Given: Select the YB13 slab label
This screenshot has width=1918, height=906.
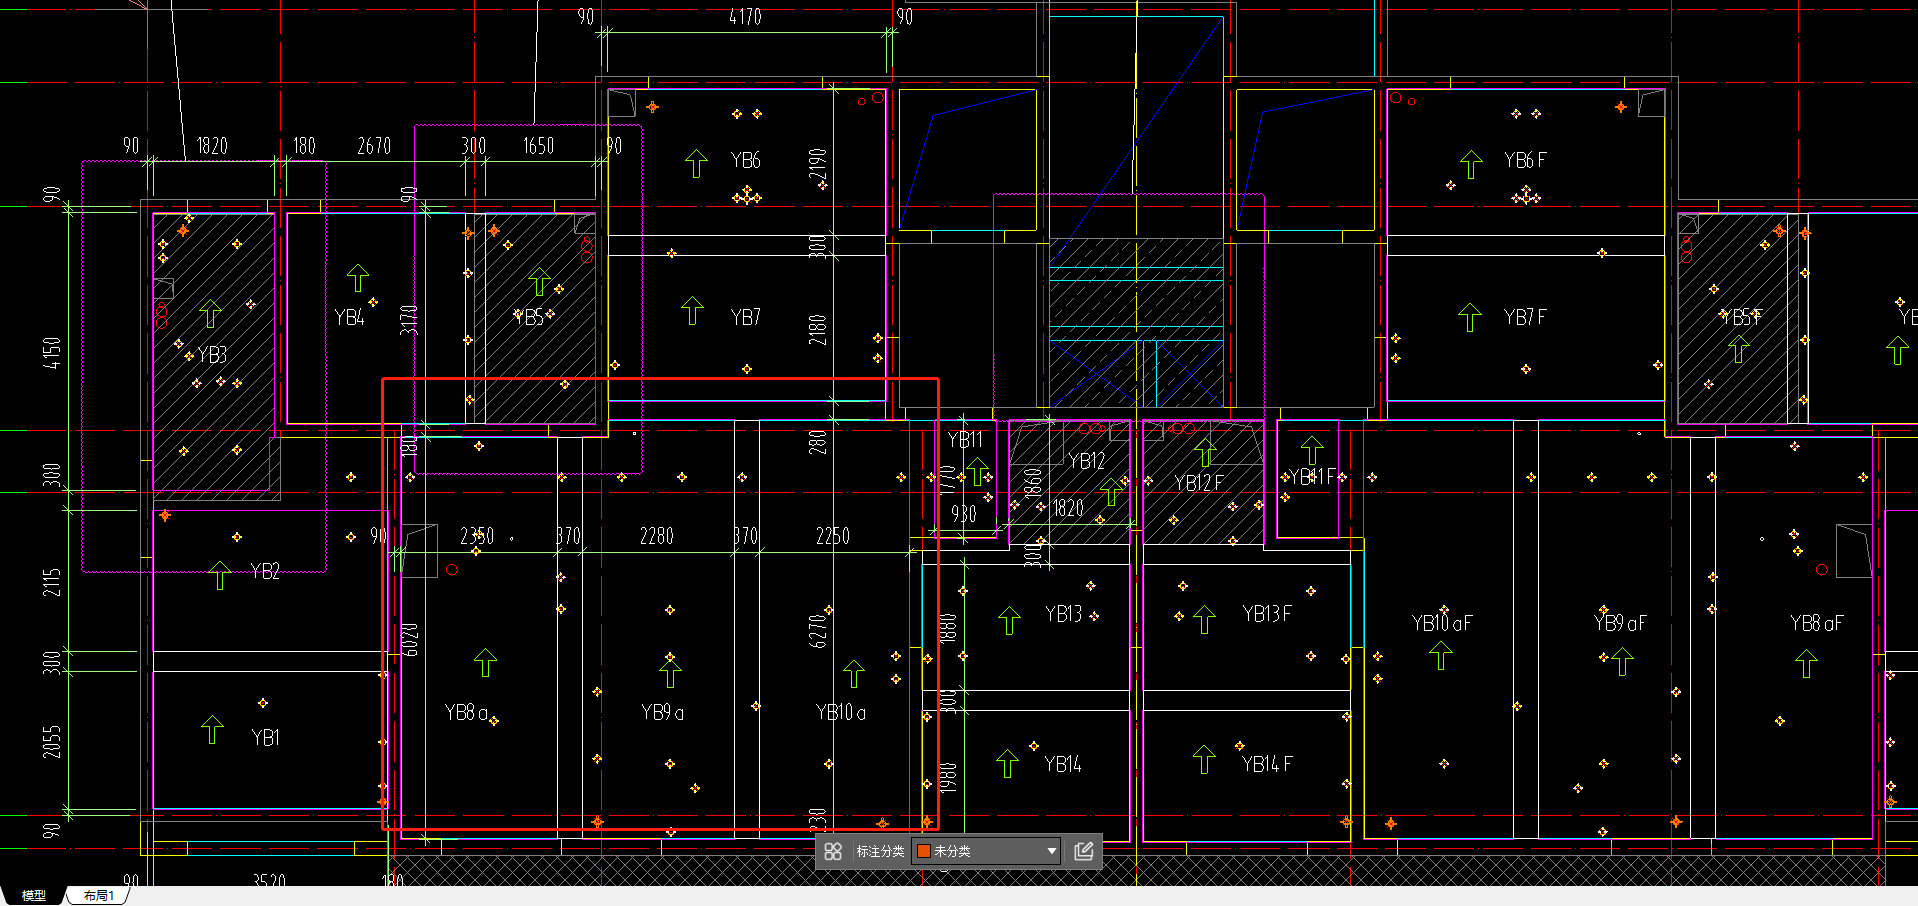Looking at the screenshot, I should pyautogui.click(x=1064, y=614).
